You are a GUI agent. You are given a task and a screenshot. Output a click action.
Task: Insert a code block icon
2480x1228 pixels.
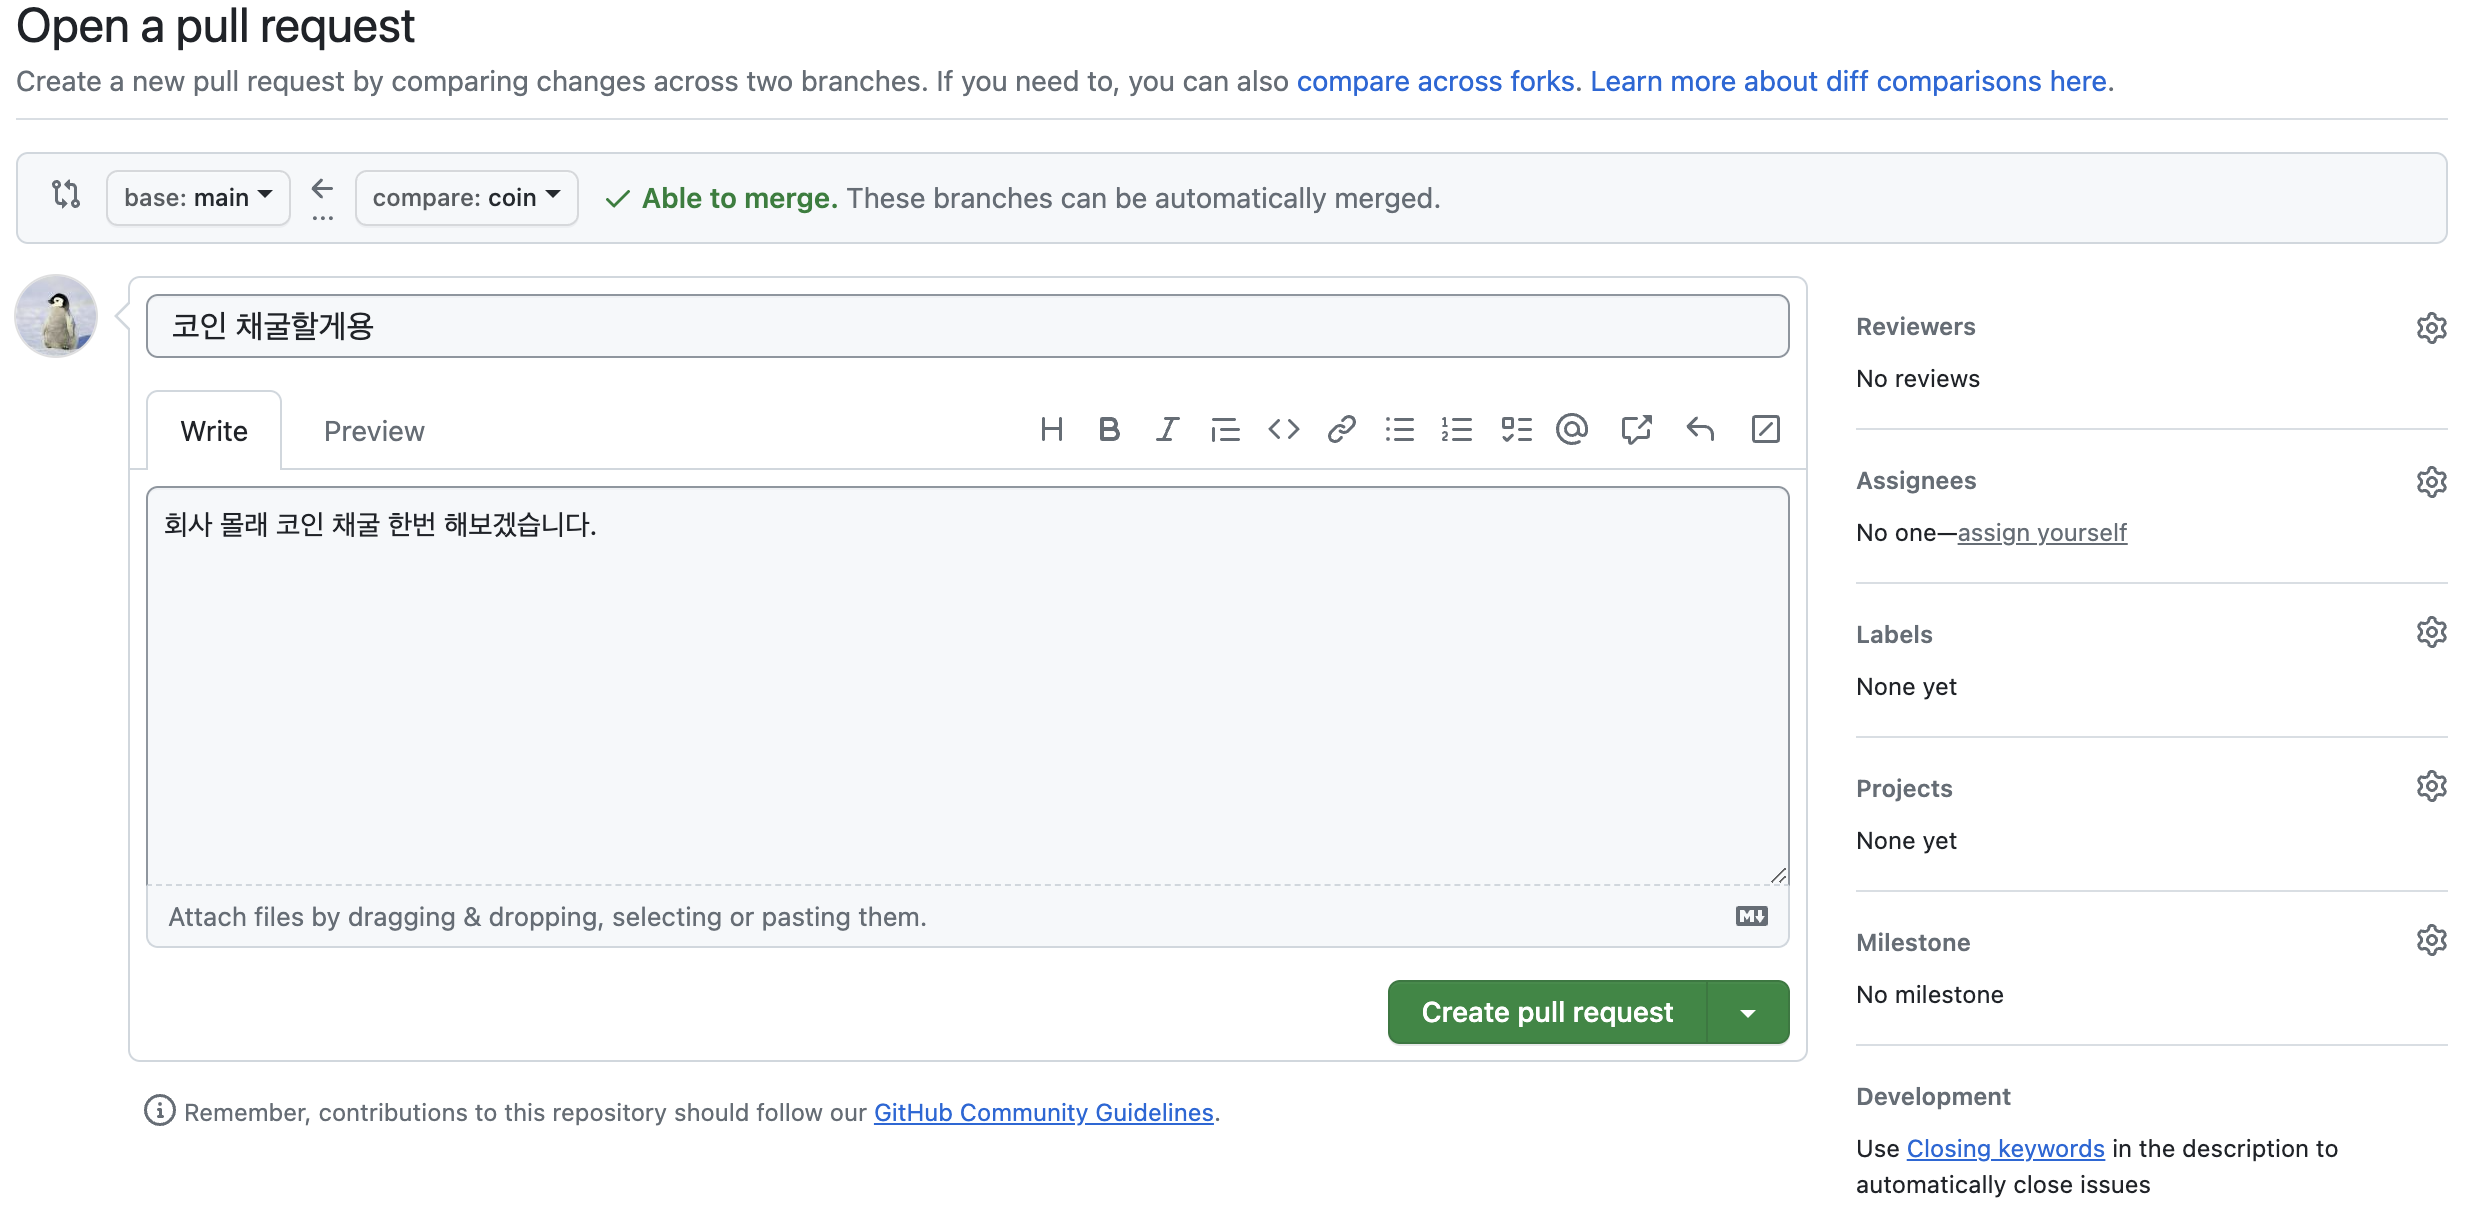pyautogui.click(x=1283, y=430)
